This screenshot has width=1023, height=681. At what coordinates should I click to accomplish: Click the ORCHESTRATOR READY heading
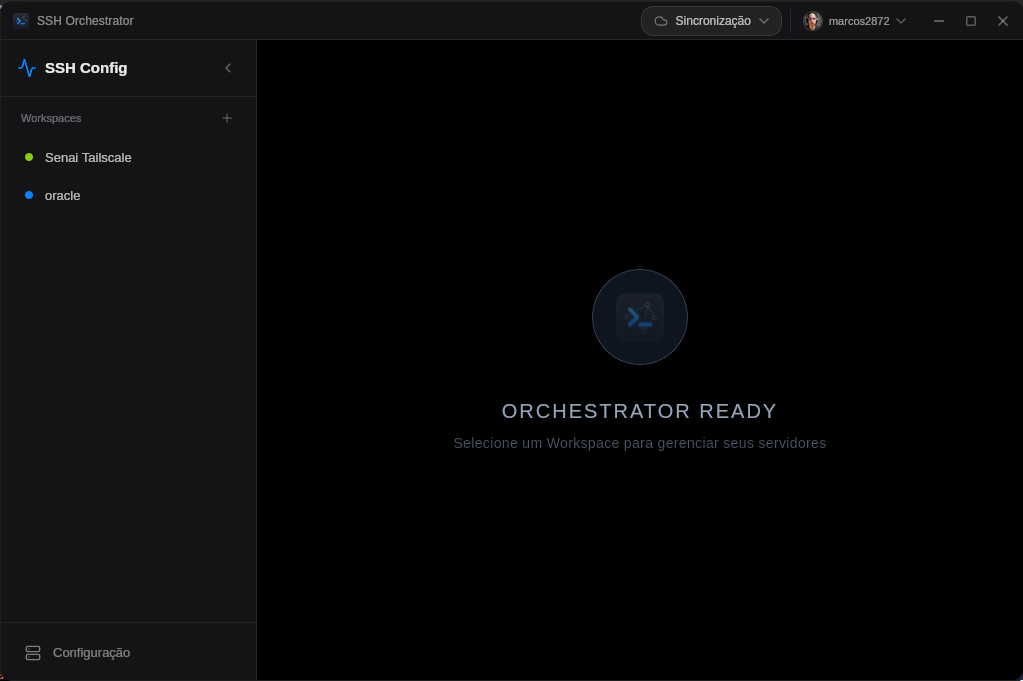click(x=639, y=411)
